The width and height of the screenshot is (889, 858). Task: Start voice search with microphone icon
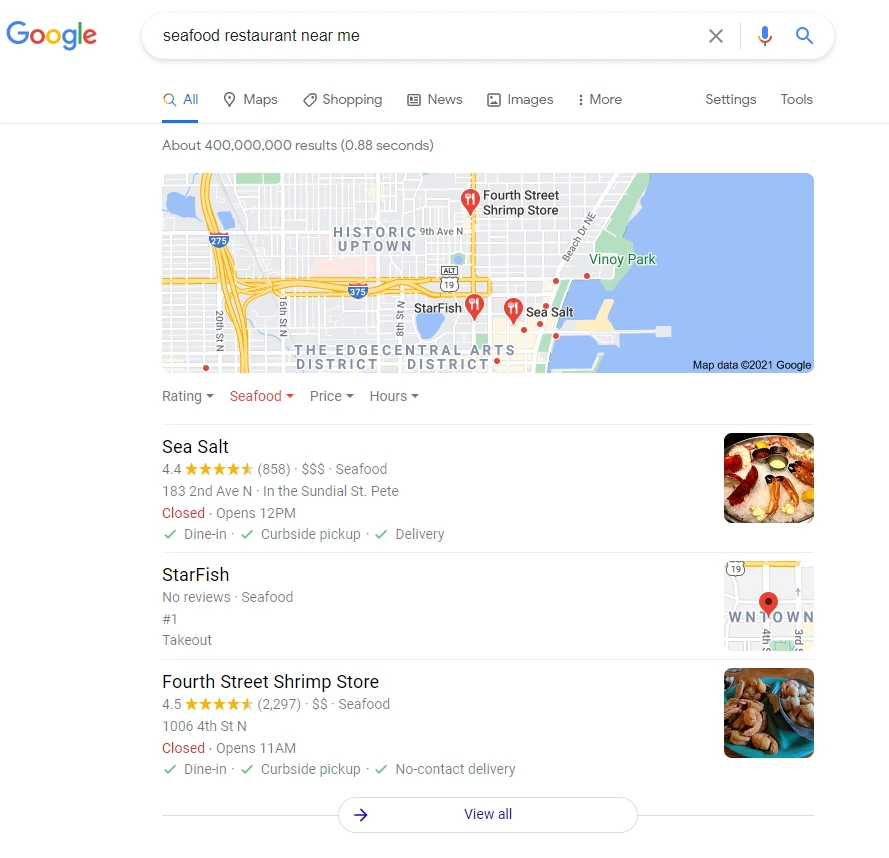pyautogui.click(x=764, y=36)
